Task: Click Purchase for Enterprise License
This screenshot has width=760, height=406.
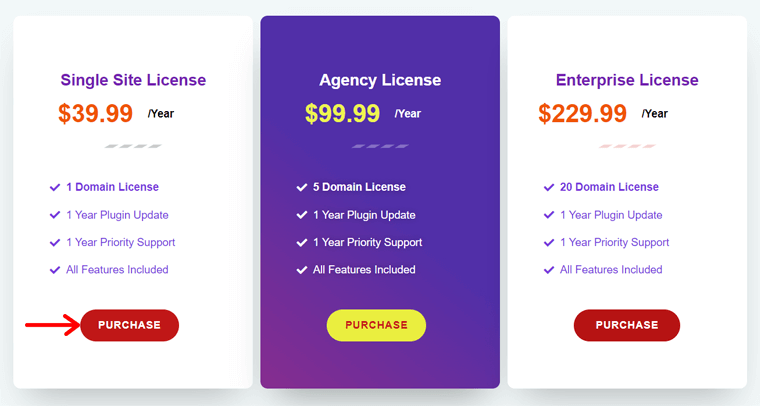Action: point(627,325)
